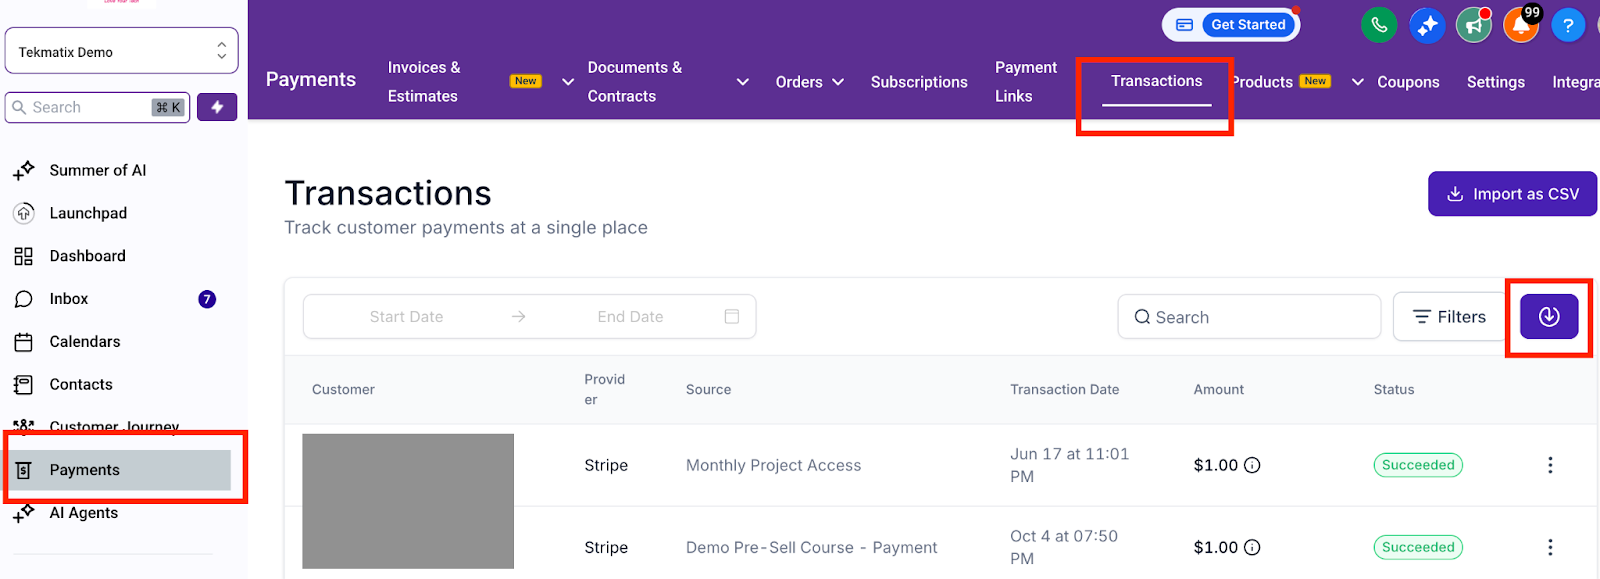Switch to the Subscriptions tab
Image resolution: width=1600 pixels, height=579 pixels.
pos(919,82)
